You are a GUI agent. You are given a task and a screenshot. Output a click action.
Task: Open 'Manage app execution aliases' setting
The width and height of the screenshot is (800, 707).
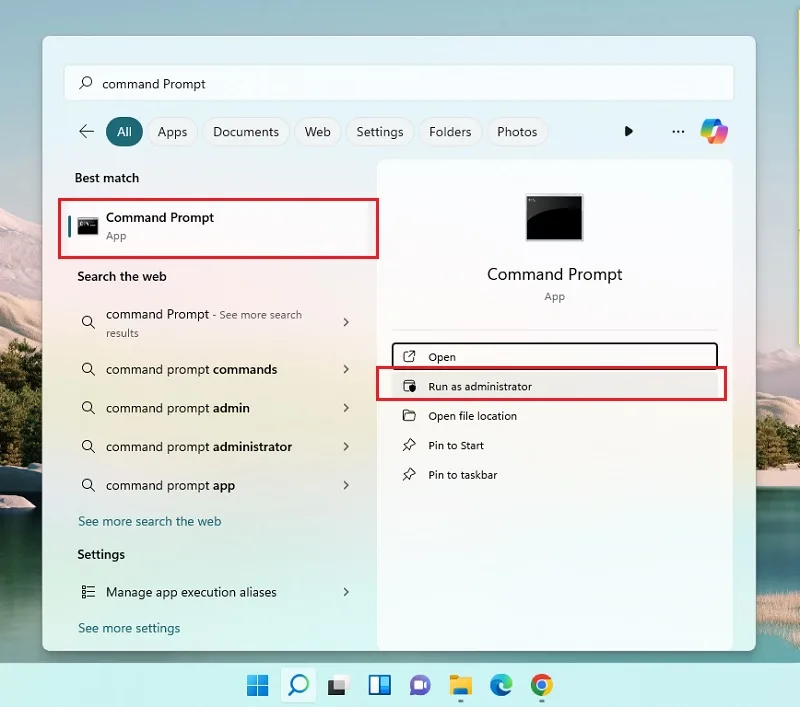(x=217, y=592)
